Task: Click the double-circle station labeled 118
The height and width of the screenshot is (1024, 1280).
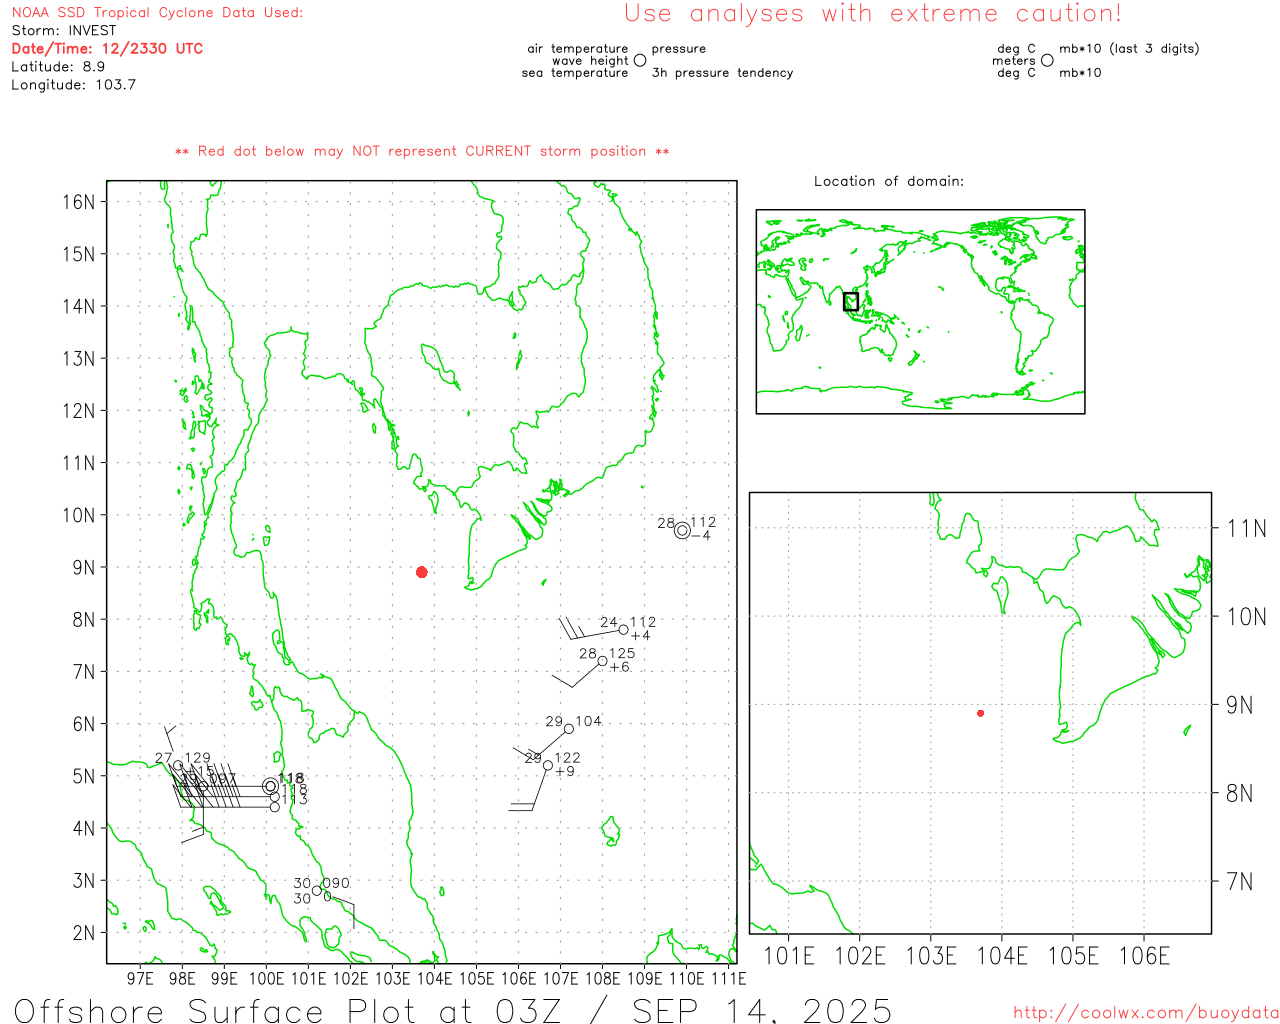Action: [x=271, y=786]
